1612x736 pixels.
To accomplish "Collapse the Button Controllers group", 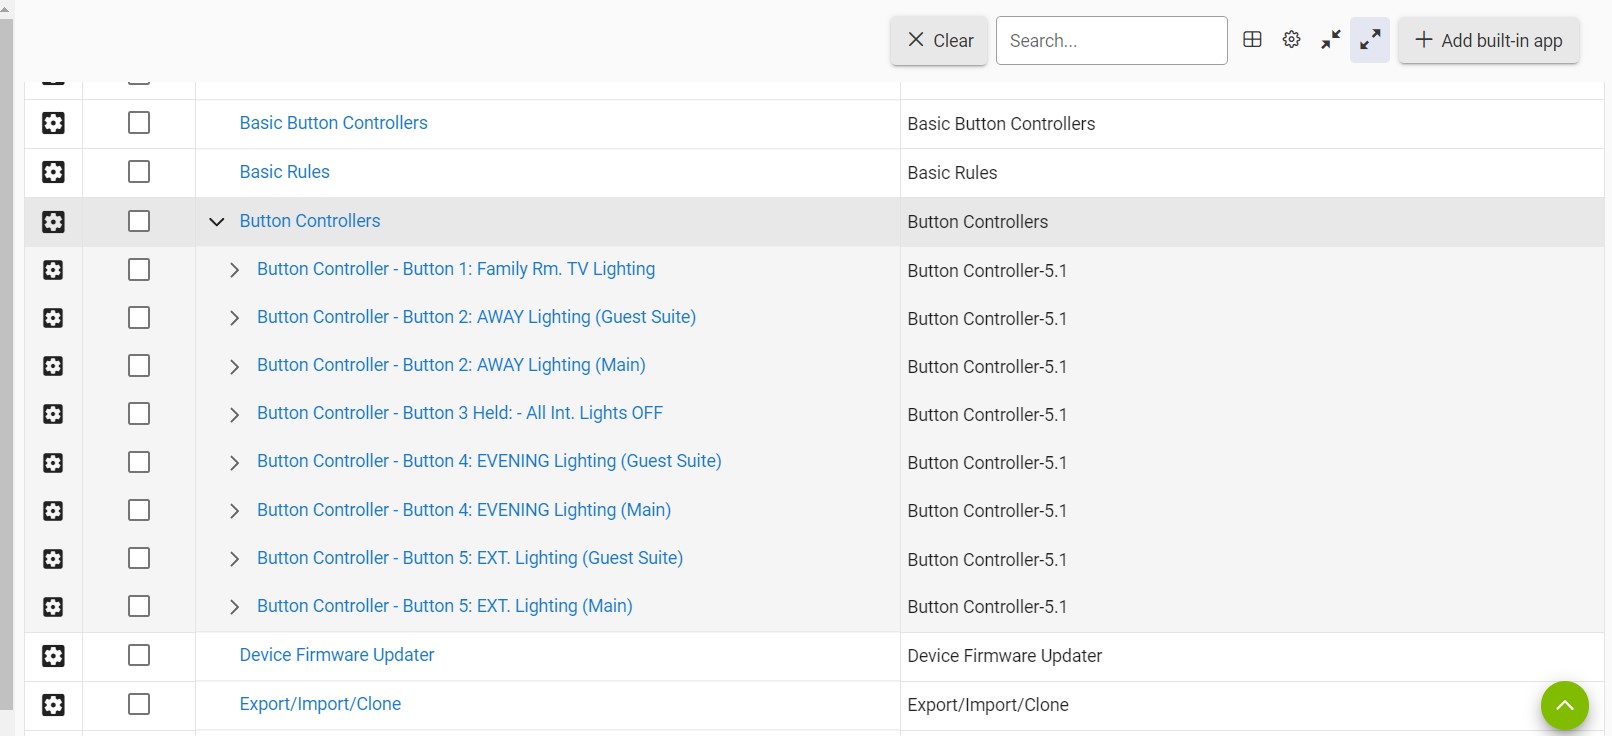I will pyautogui.click(x=216, y=222).
